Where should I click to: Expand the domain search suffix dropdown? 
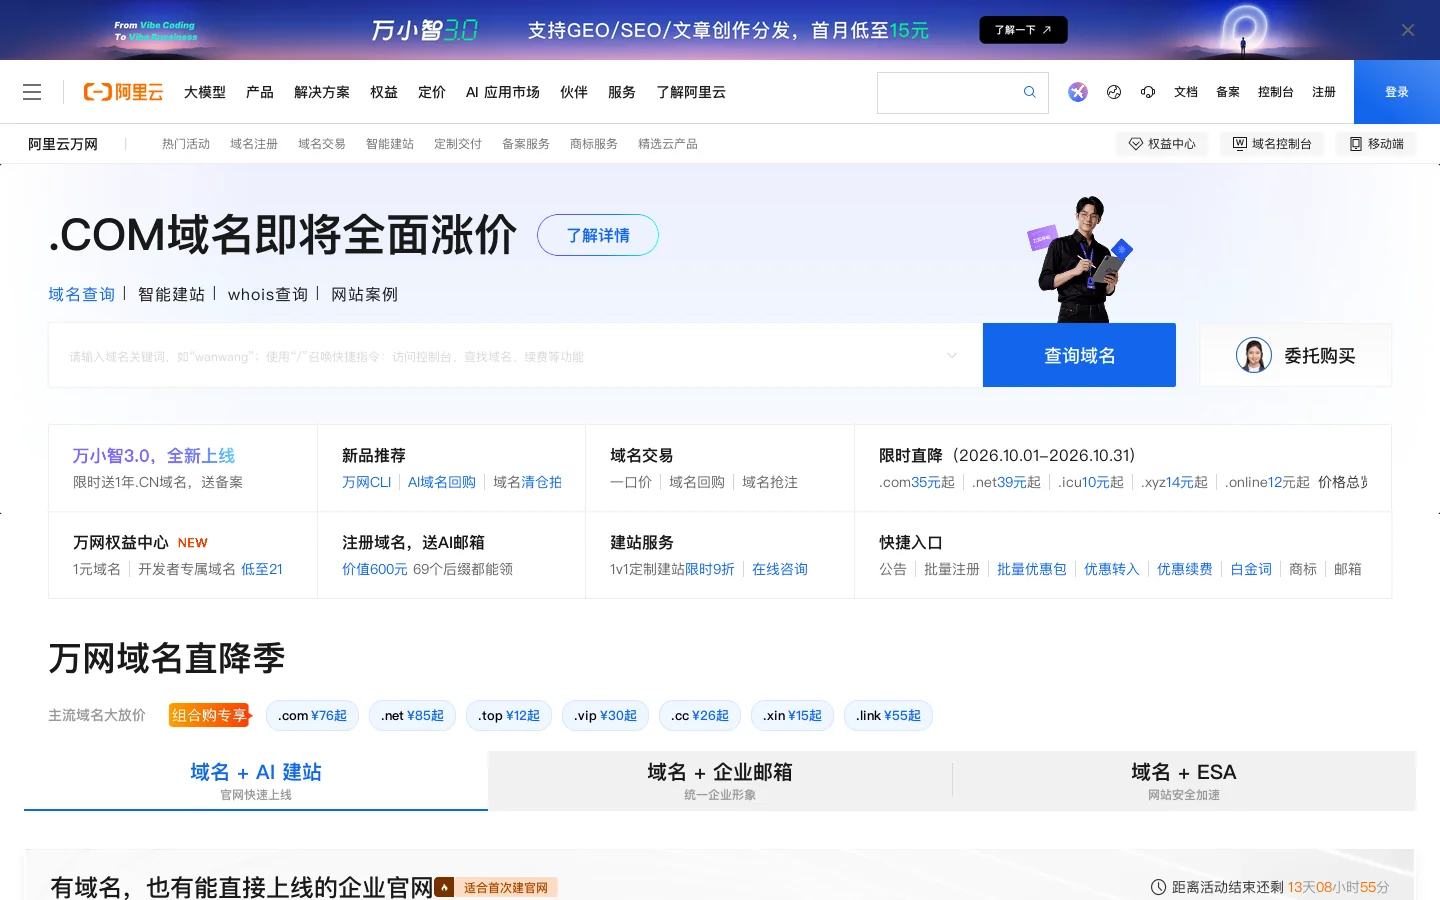pyautogui.click(x=952, y=355)
